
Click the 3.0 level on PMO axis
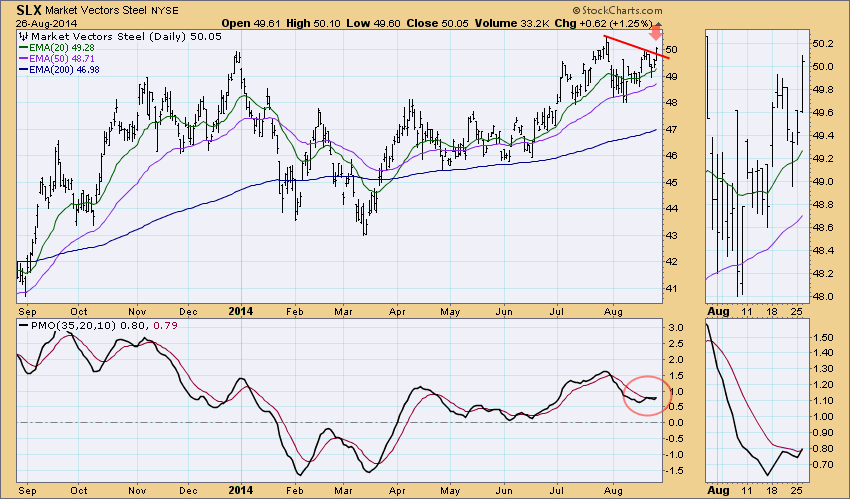(x=674, y=328)
